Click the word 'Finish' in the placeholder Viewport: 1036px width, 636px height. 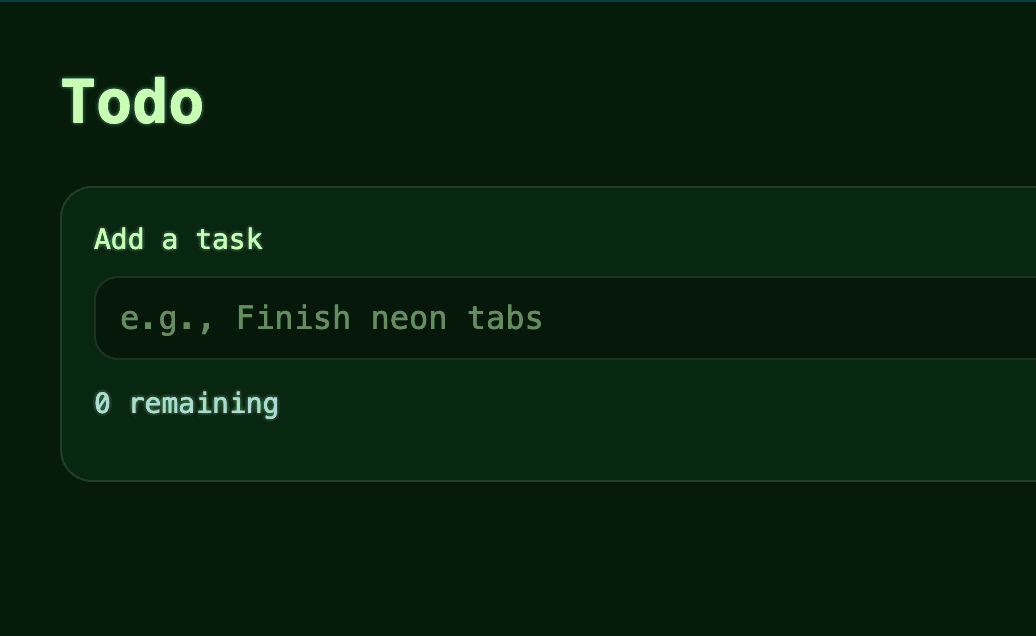point(293,318)
